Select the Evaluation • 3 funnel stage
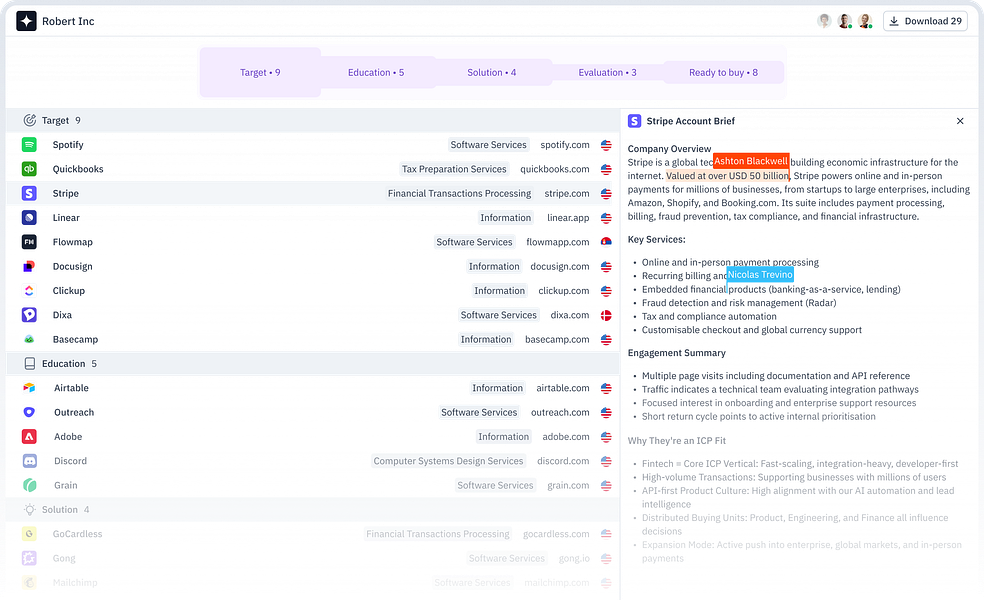The width and height of the screenshot is (984, 600). 607,73
